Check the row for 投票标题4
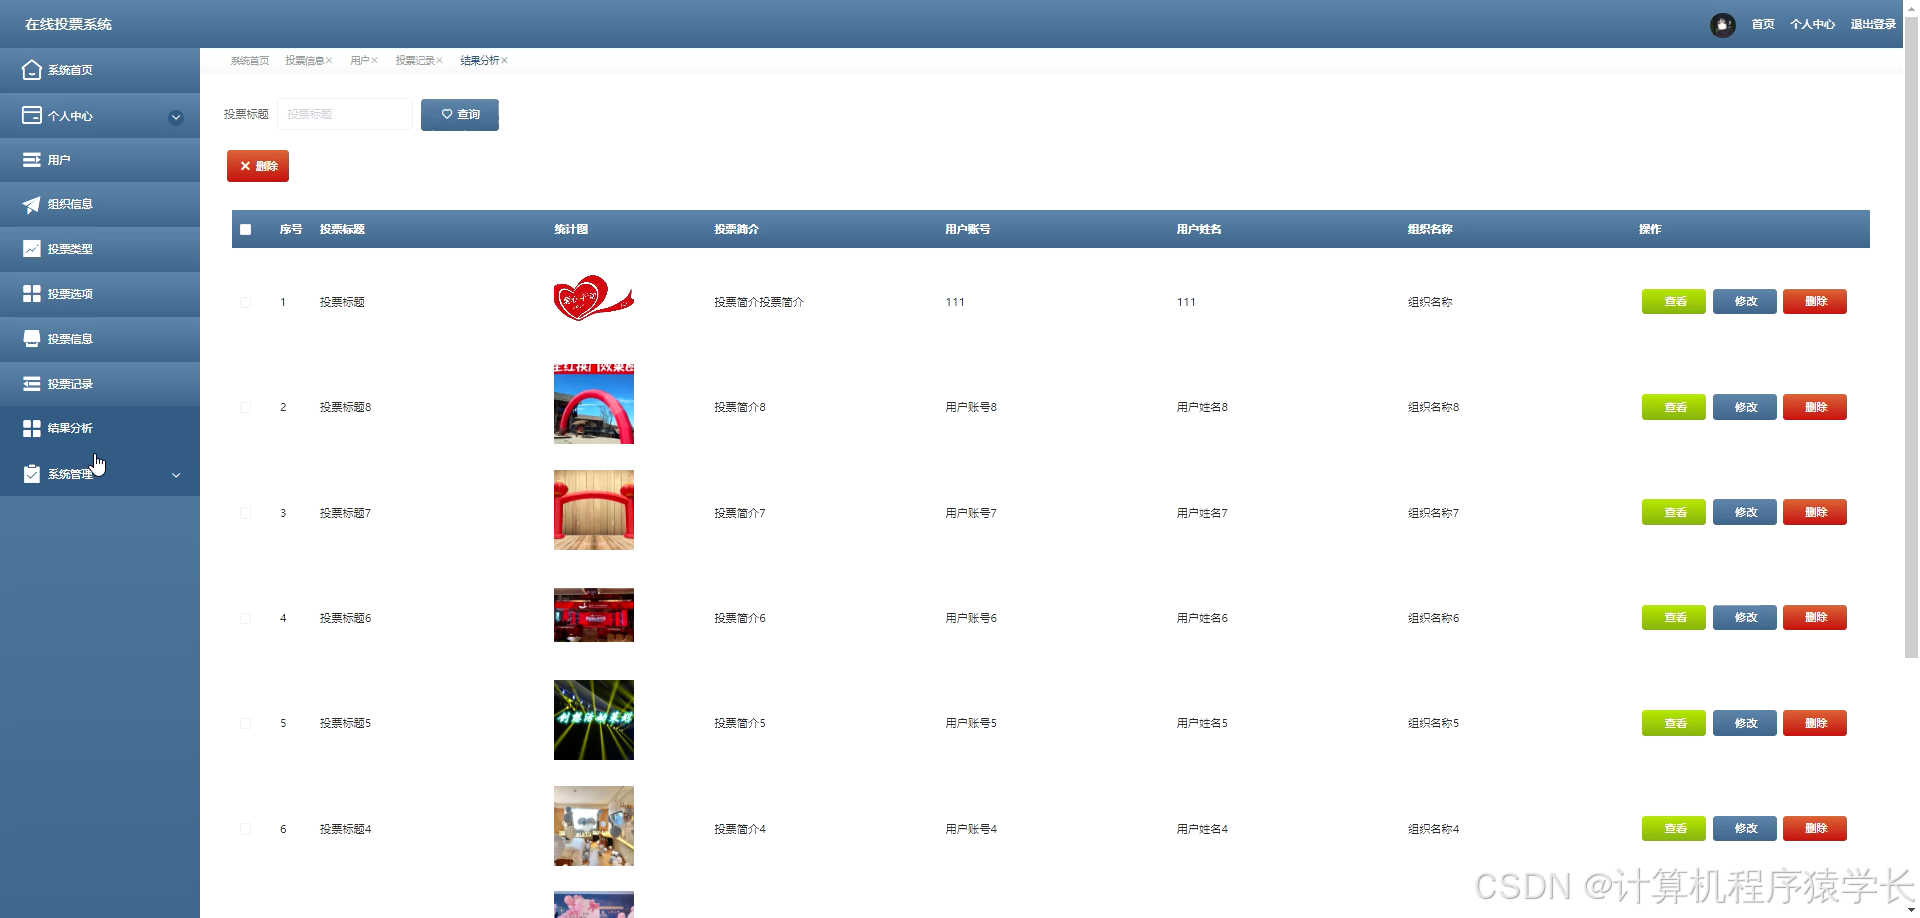Image resolution: width=1920 pixels, height=918 pixels. pos(245,829)
